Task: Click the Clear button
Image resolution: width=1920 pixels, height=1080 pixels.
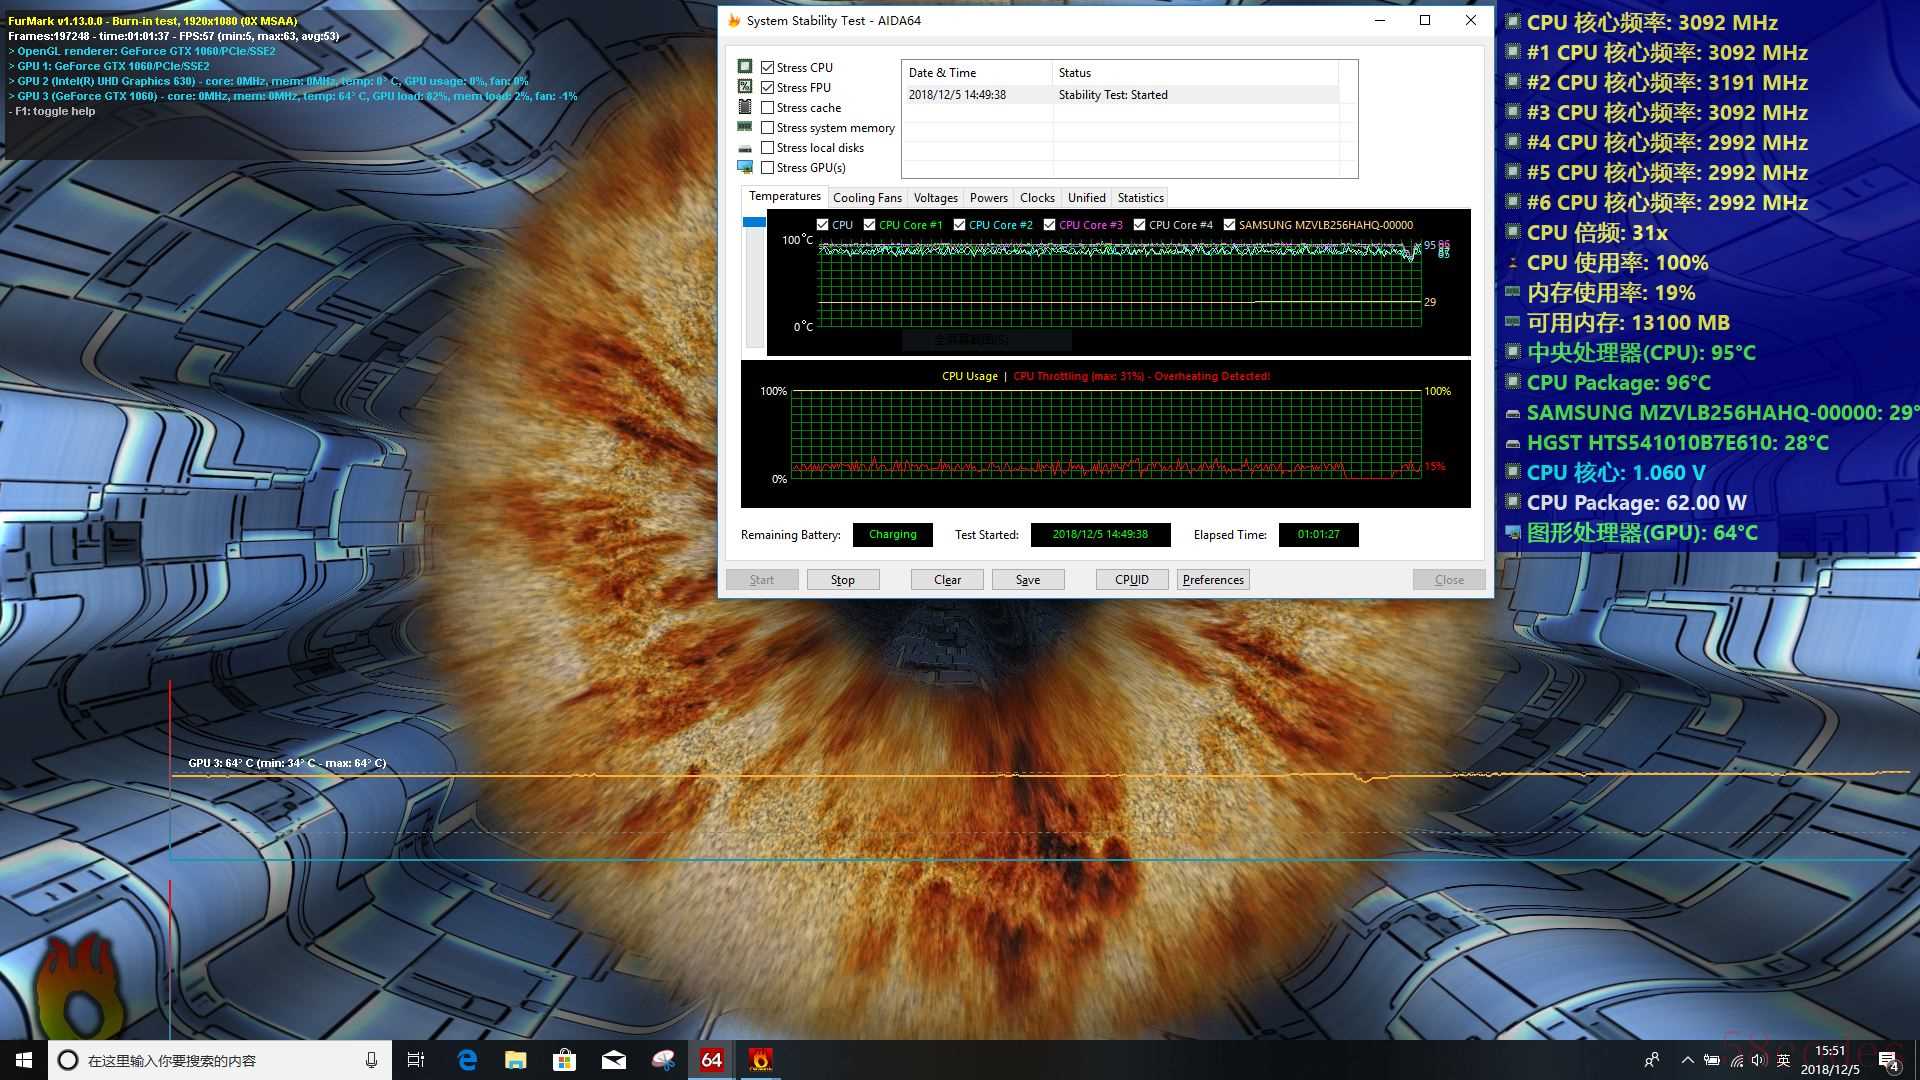Action: coord(947,580)
